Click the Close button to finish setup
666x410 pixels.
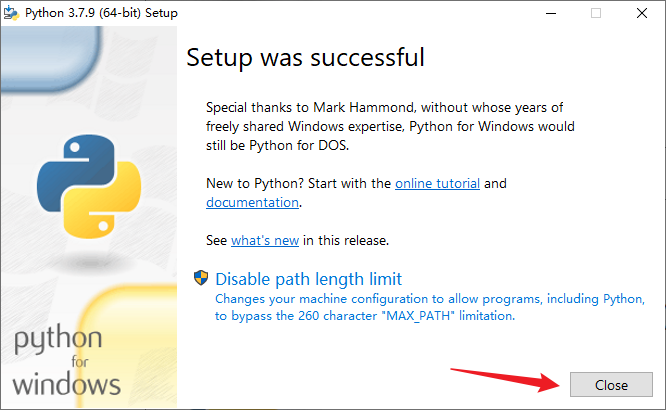click(x=611, y=385)
